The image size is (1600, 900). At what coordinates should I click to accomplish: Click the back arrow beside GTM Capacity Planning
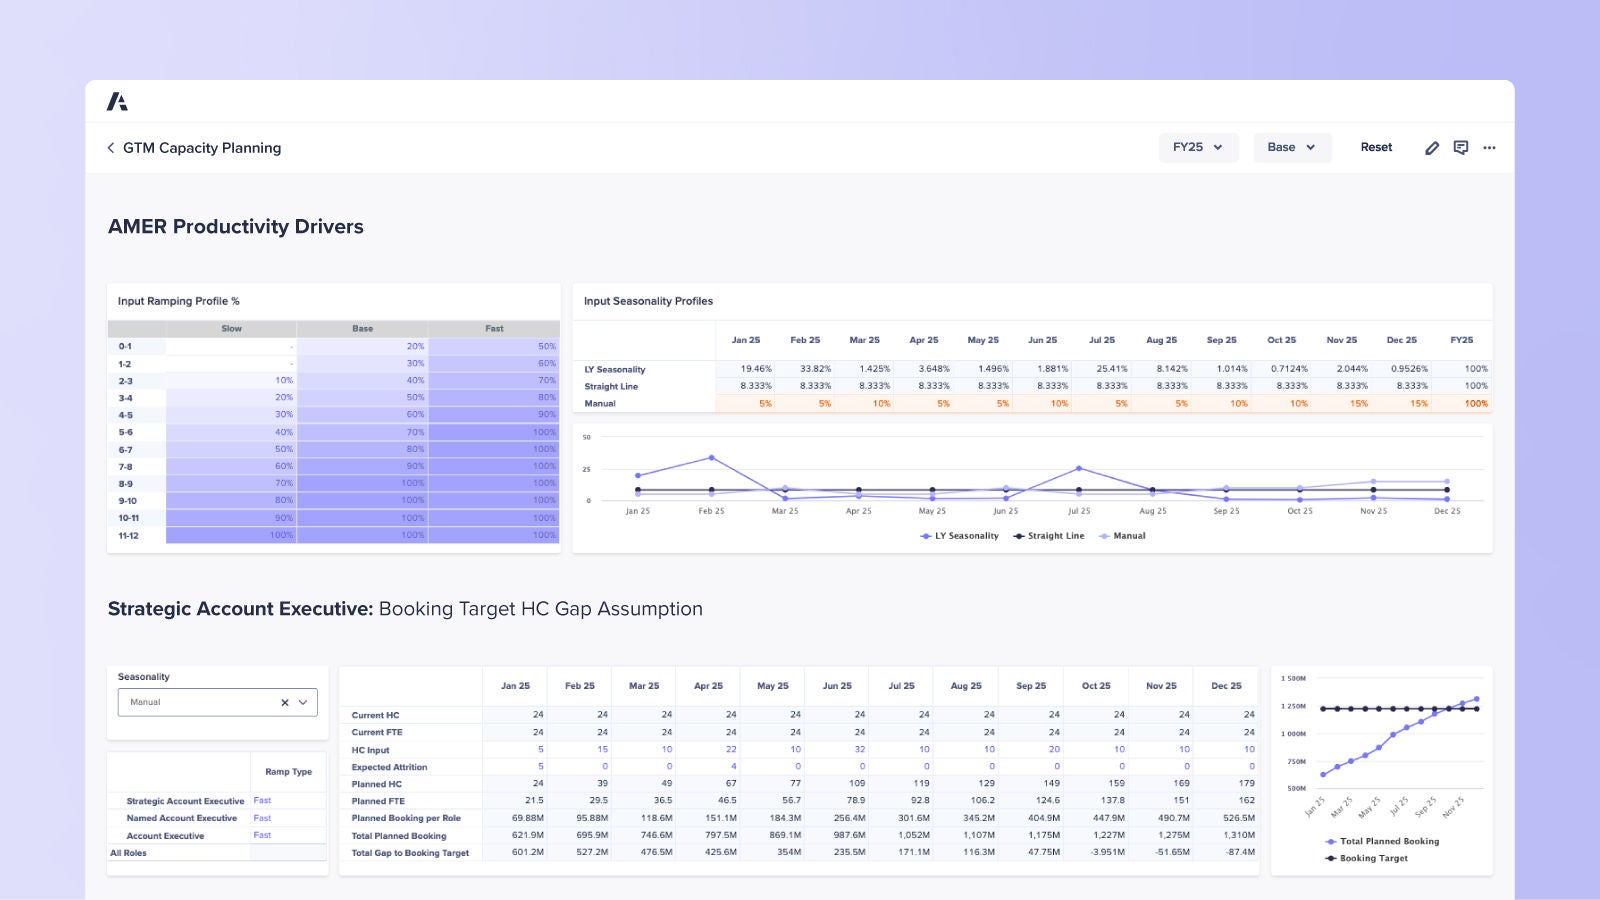pyautogui.click(x=110, y=147)
